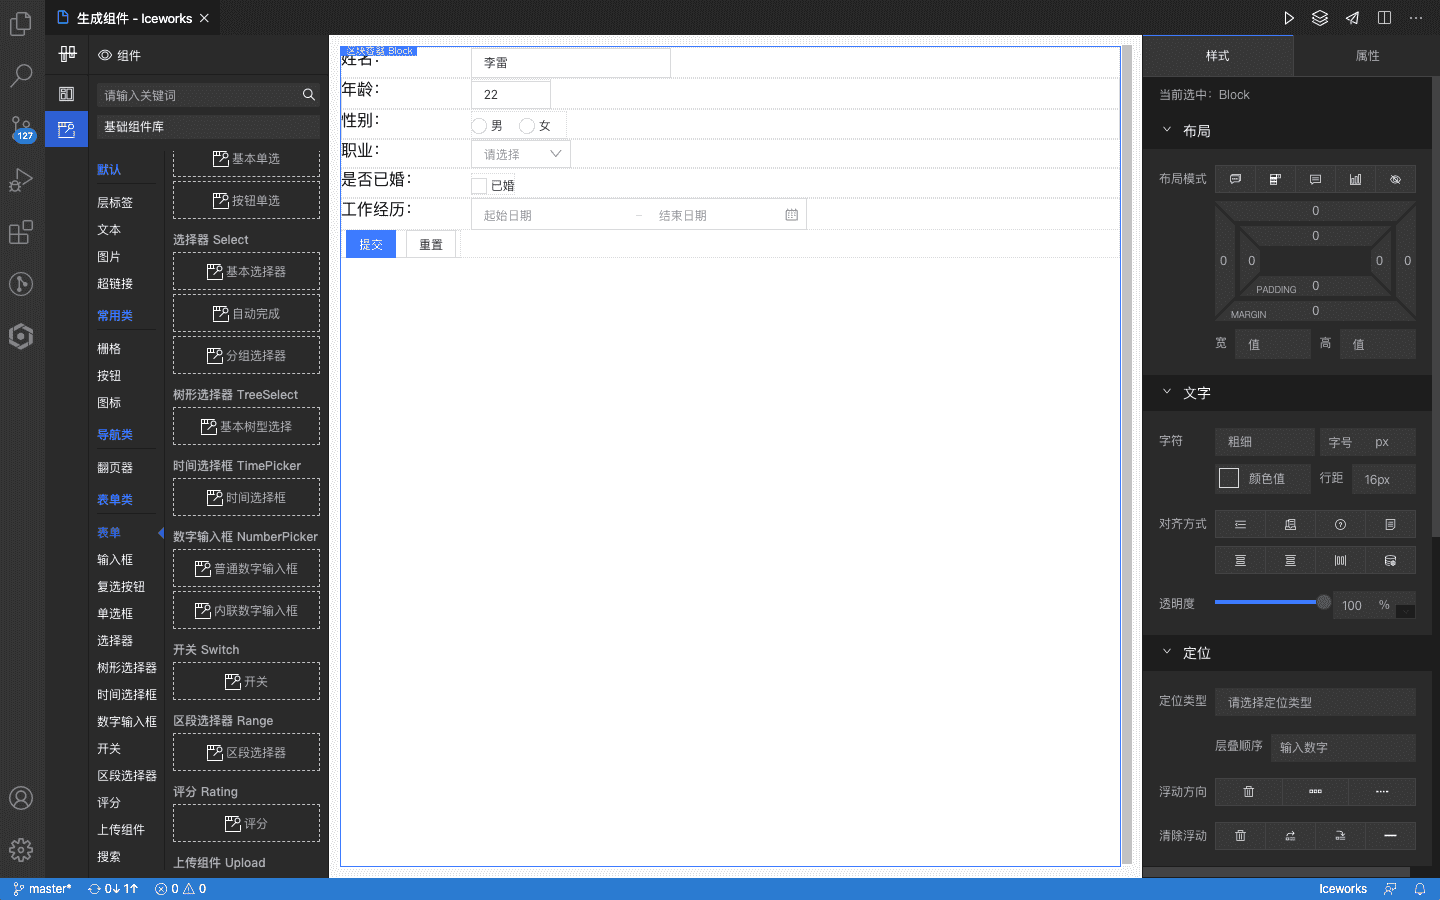Split the editor using the split-view icon
The image size is (1440, 900).
(x=1385, y=17)
